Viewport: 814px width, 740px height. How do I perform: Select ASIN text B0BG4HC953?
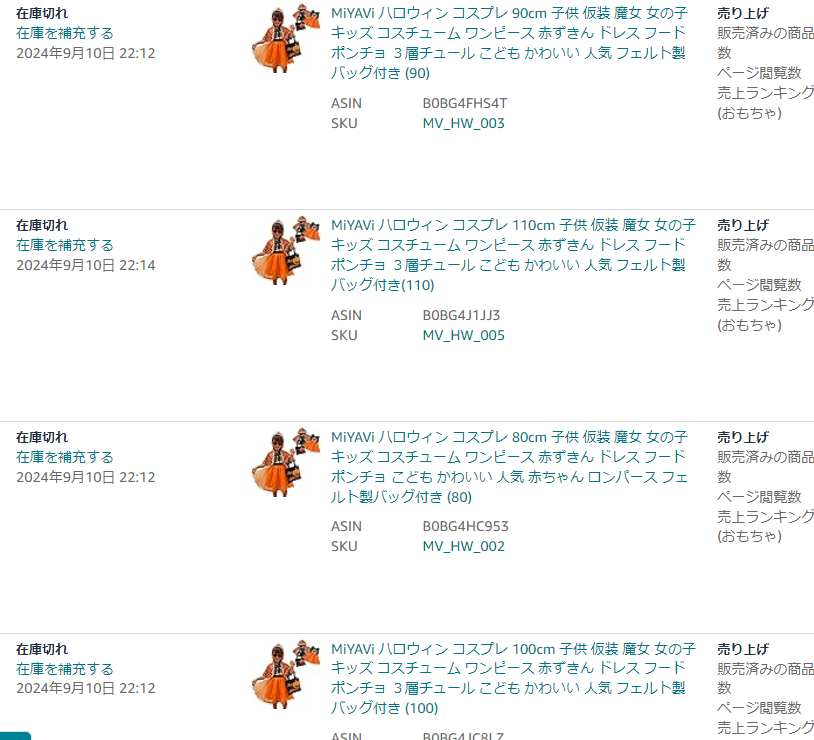[x=466, y=526]
